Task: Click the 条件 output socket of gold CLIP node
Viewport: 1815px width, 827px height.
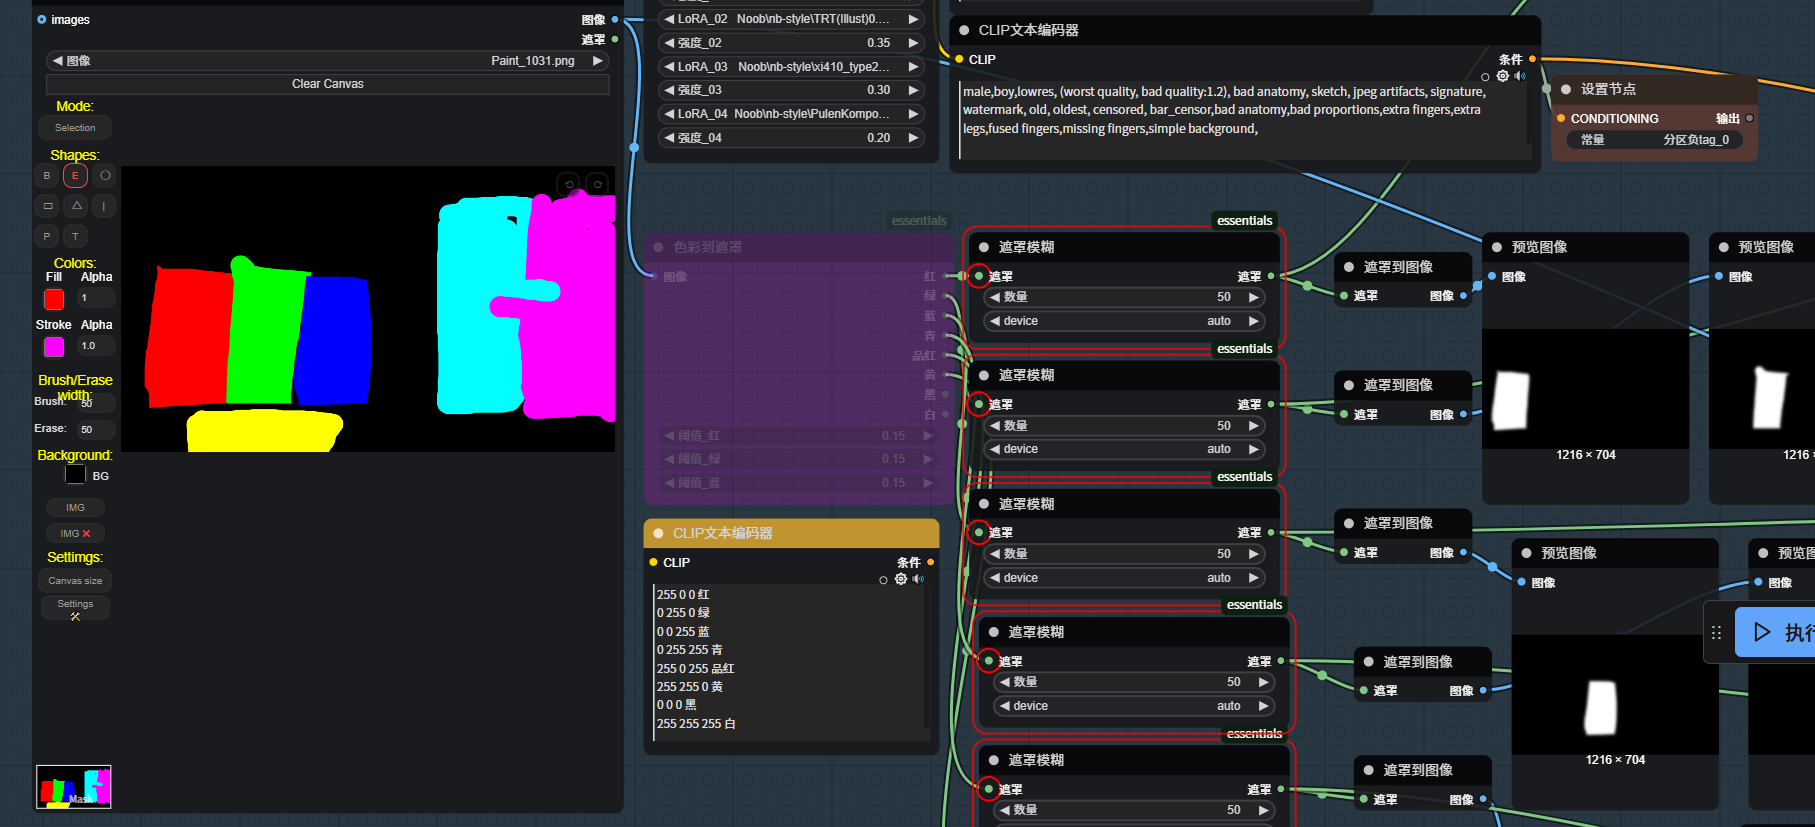Action: (930, 562)
